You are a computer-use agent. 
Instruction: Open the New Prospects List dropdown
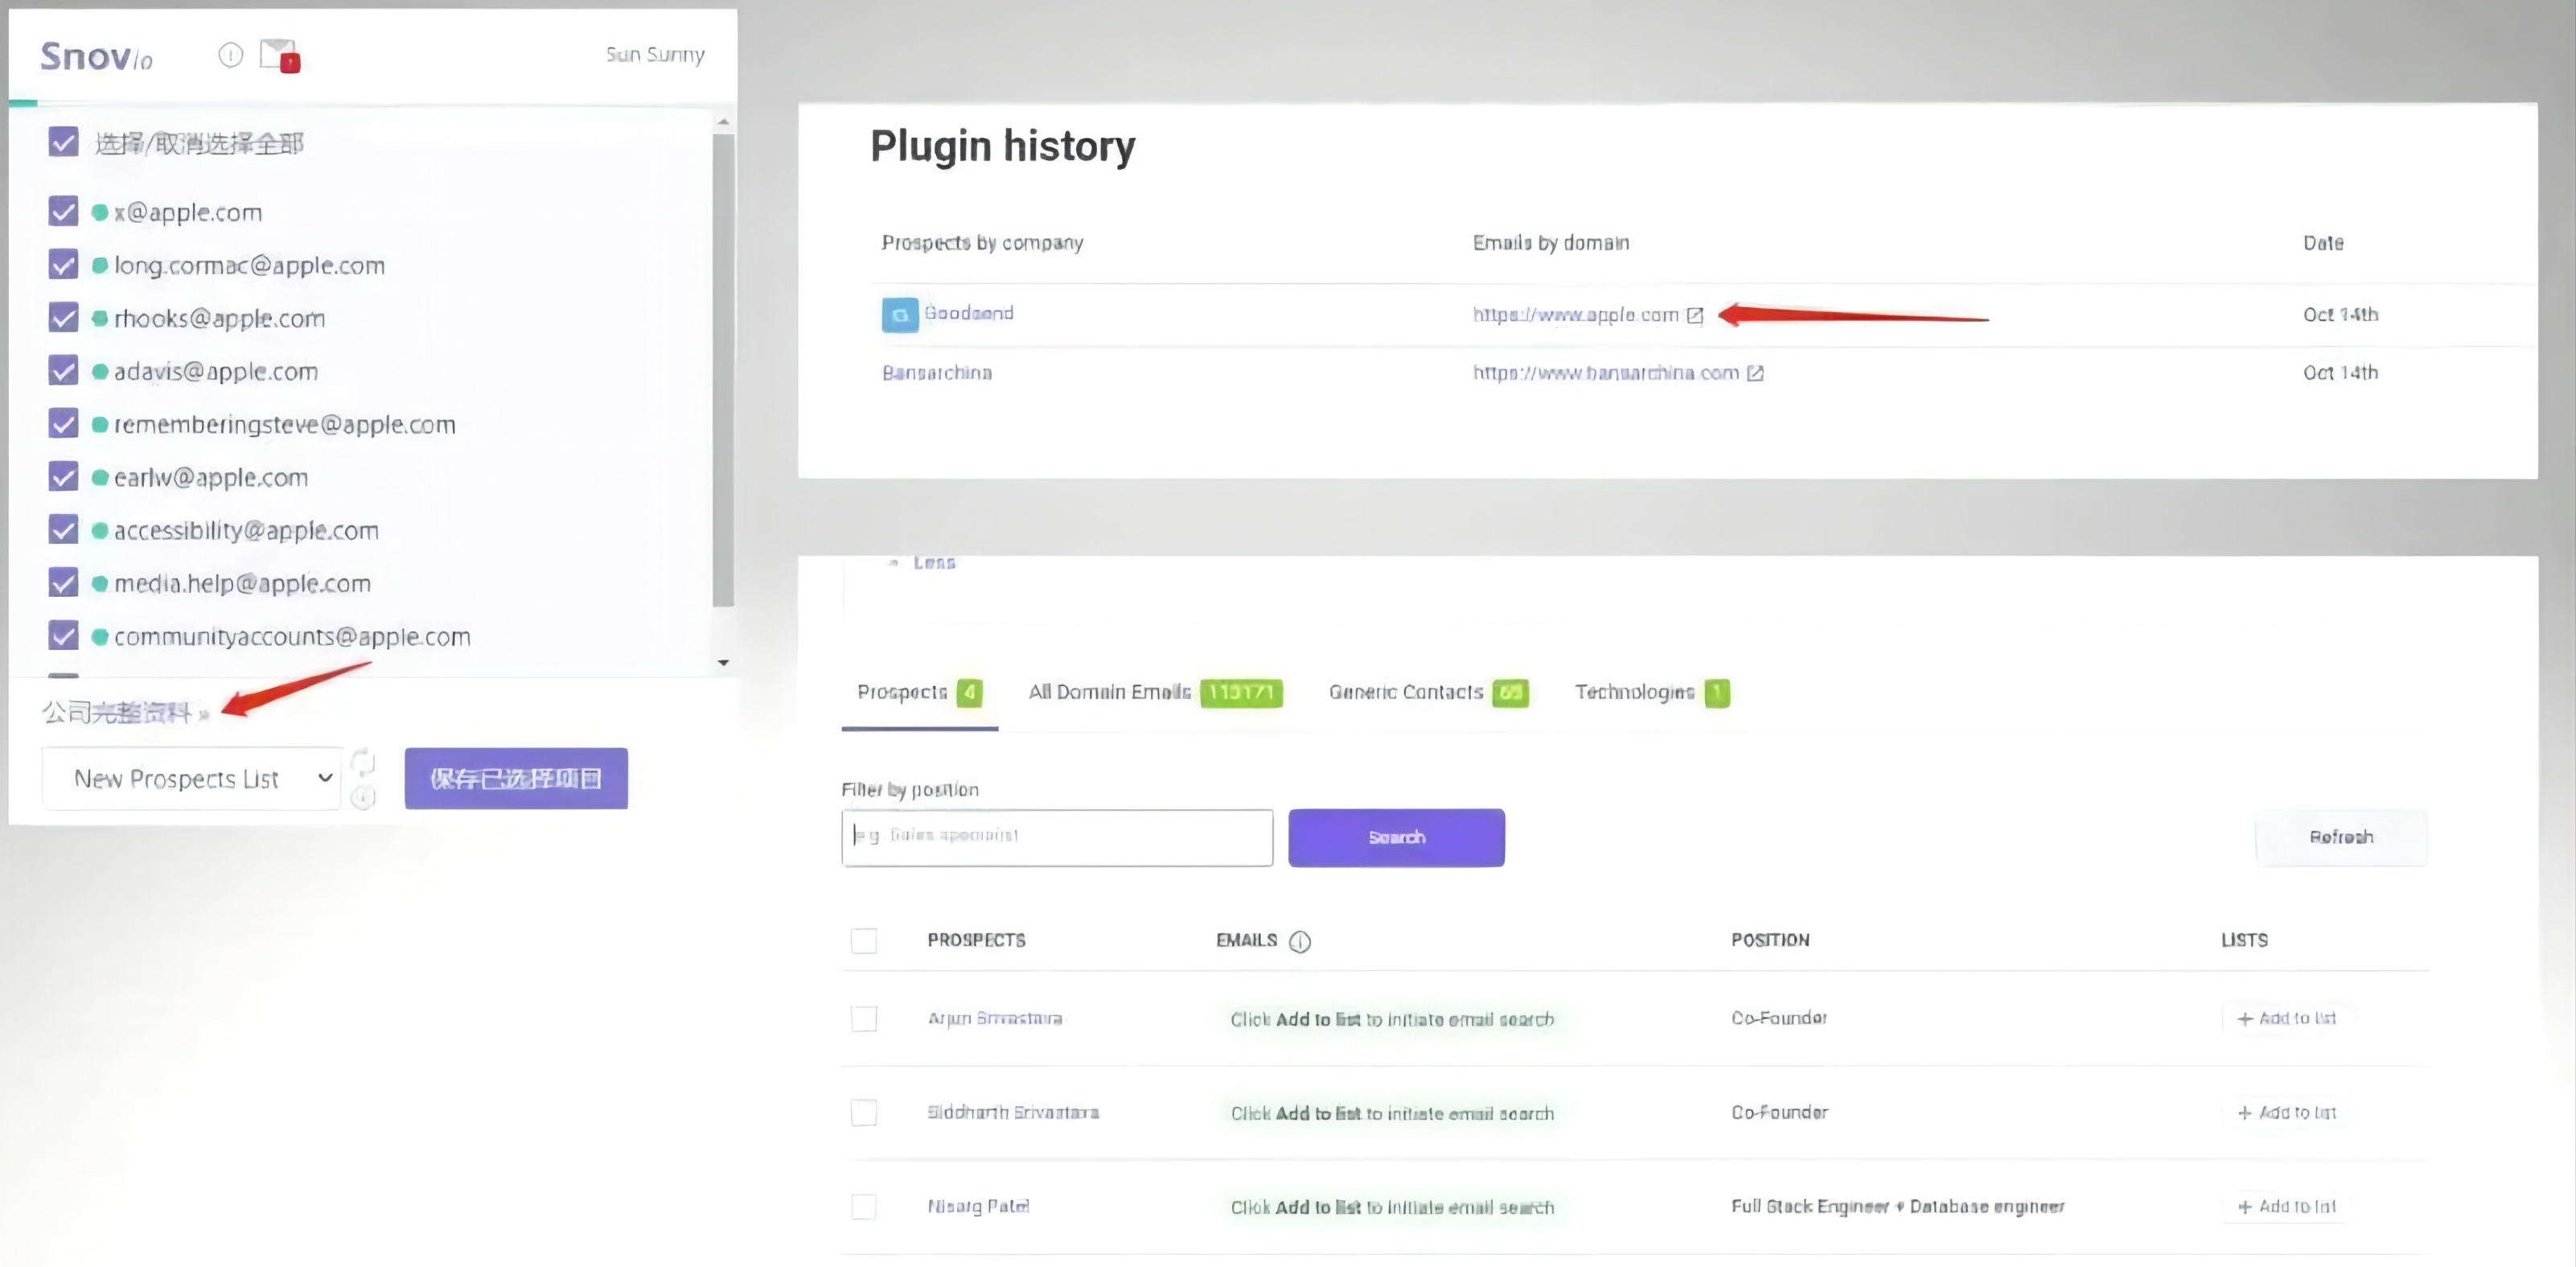click(x=190, y=778)
